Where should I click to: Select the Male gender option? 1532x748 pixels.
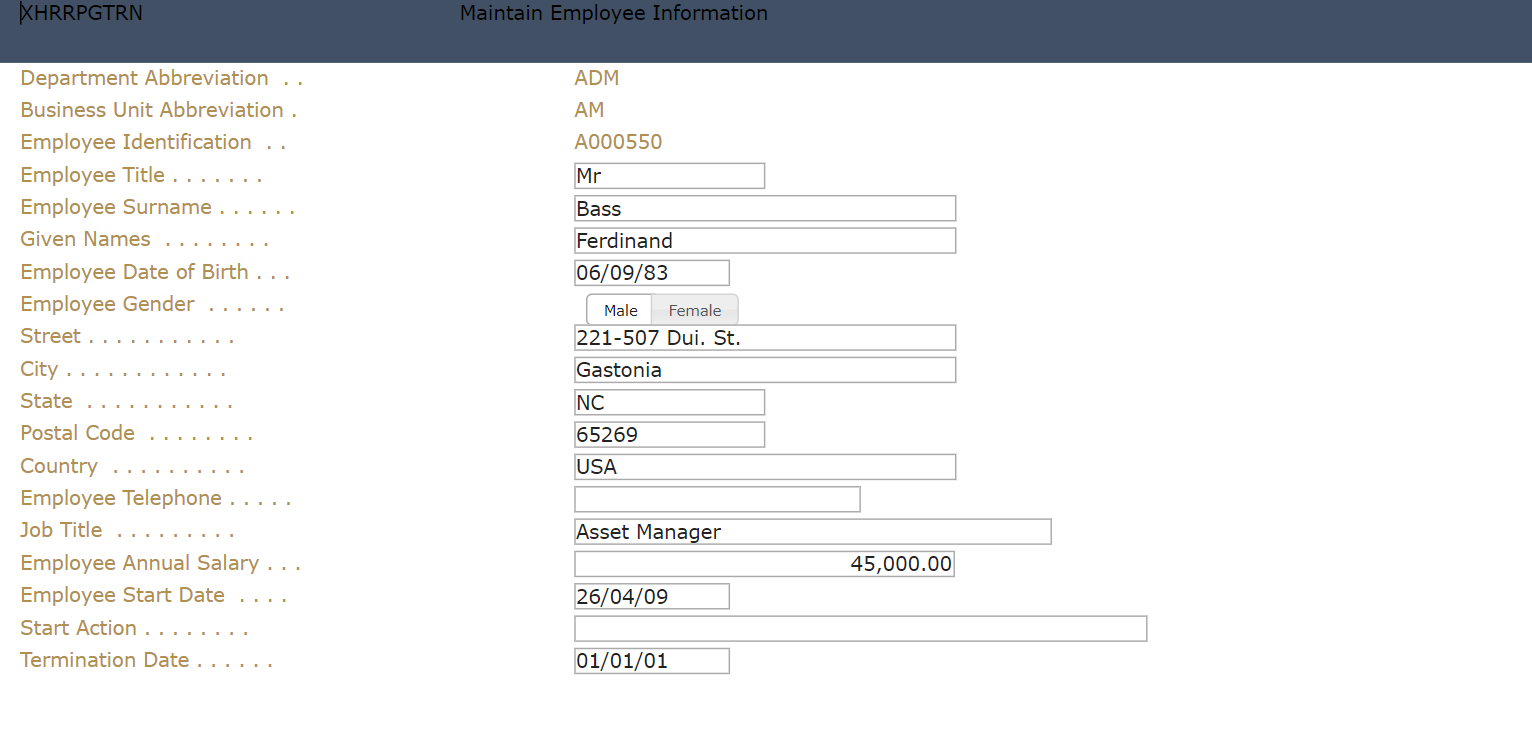620,310
